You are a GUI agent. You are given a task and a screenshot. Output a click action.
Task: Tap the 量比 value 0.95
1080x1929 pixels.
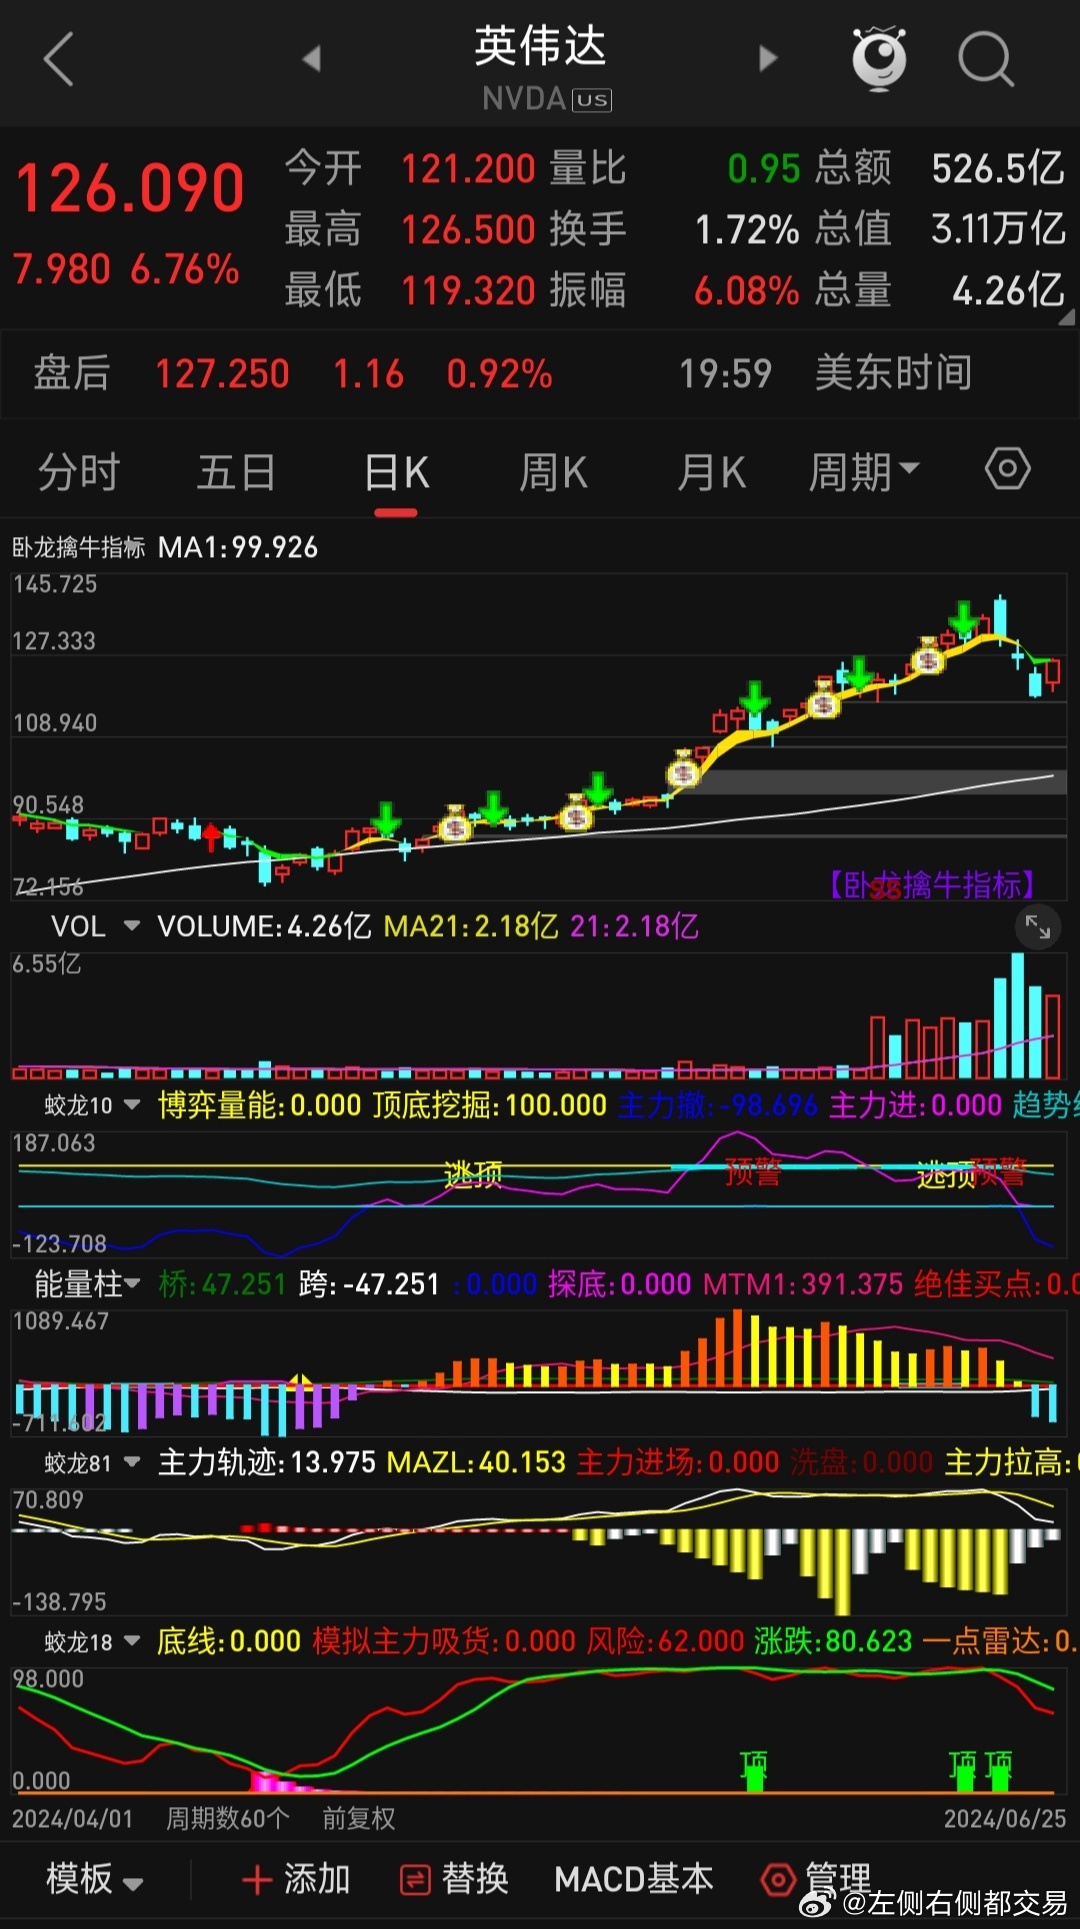click(764, 169)
